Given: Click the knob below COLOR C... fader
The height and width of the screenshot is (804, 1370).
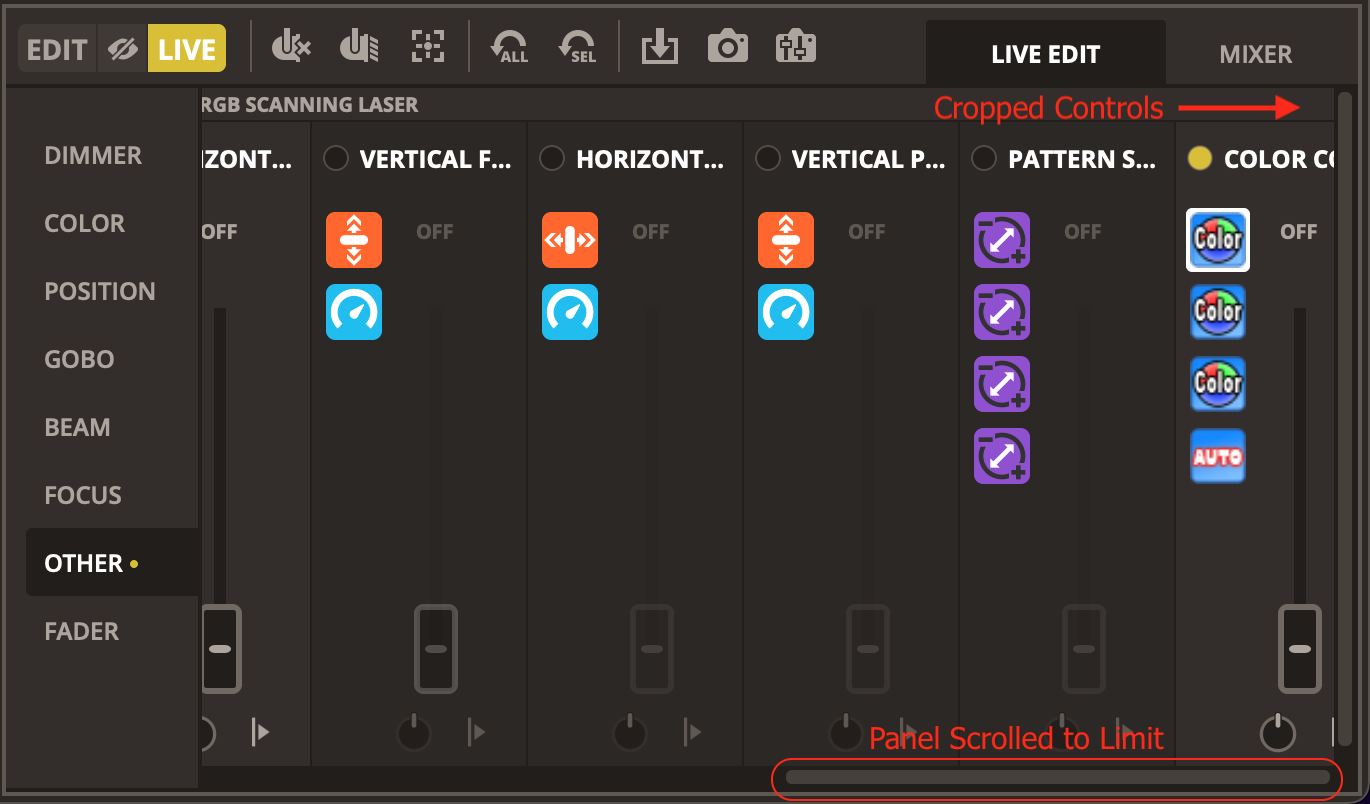Looking at the screenshot, I should click(1278, 733).
